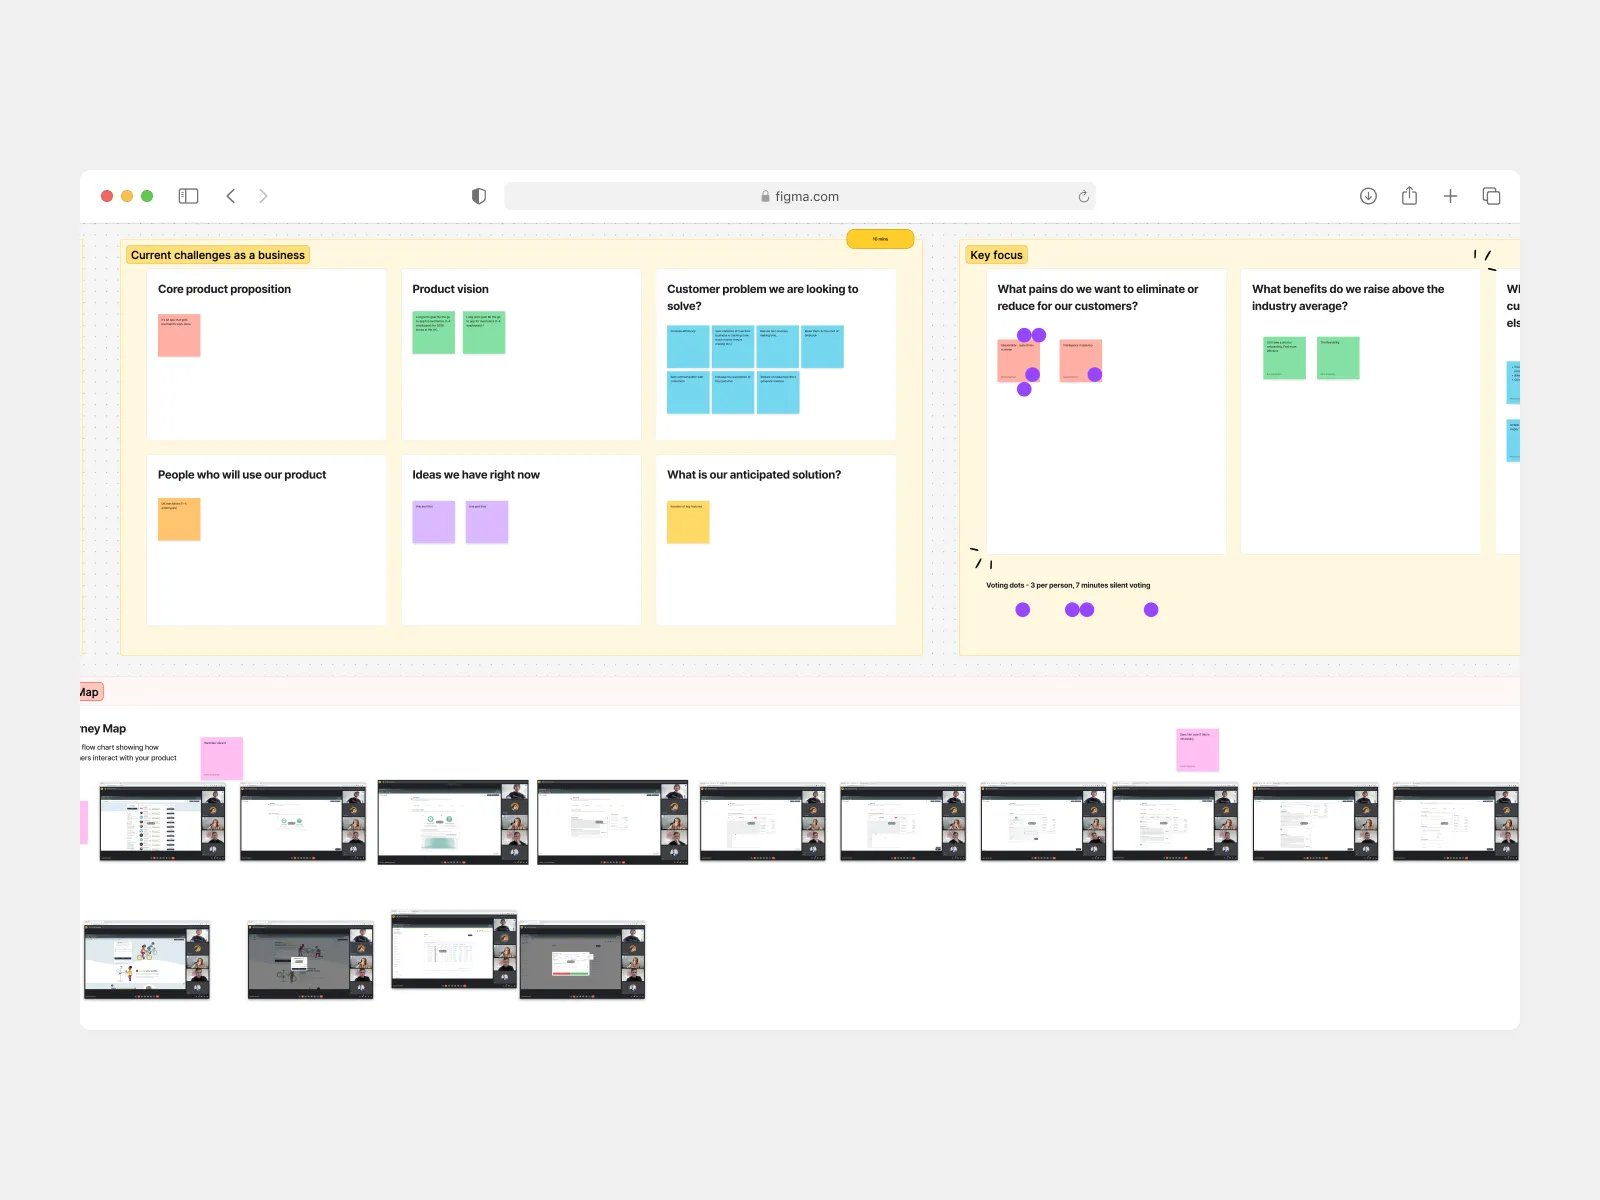Select the yellow timer pill label

tap(880, 239)
